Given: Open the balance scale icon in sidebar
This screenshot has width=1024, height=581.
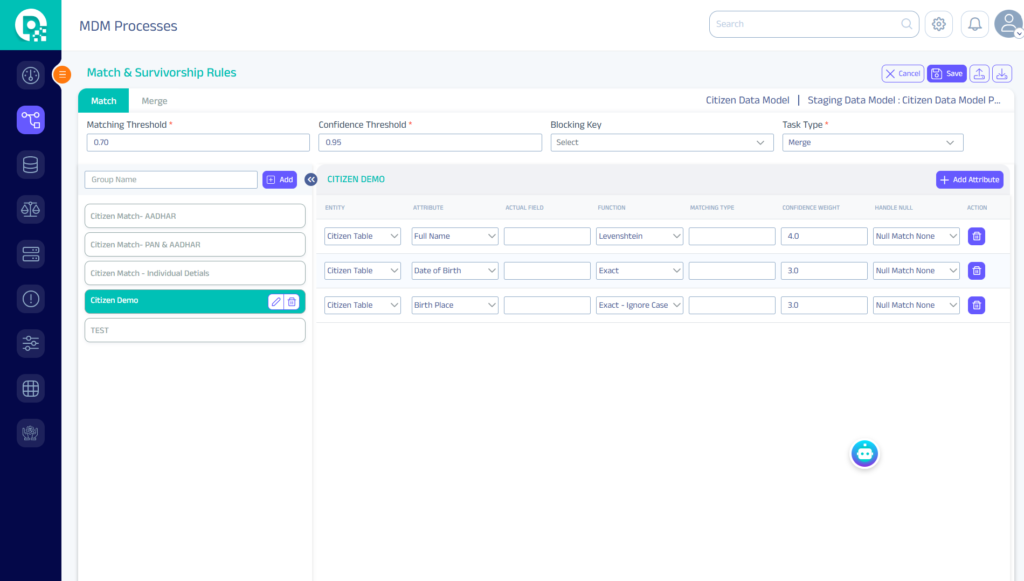Looking at the screenshot, I should (31, 209).
